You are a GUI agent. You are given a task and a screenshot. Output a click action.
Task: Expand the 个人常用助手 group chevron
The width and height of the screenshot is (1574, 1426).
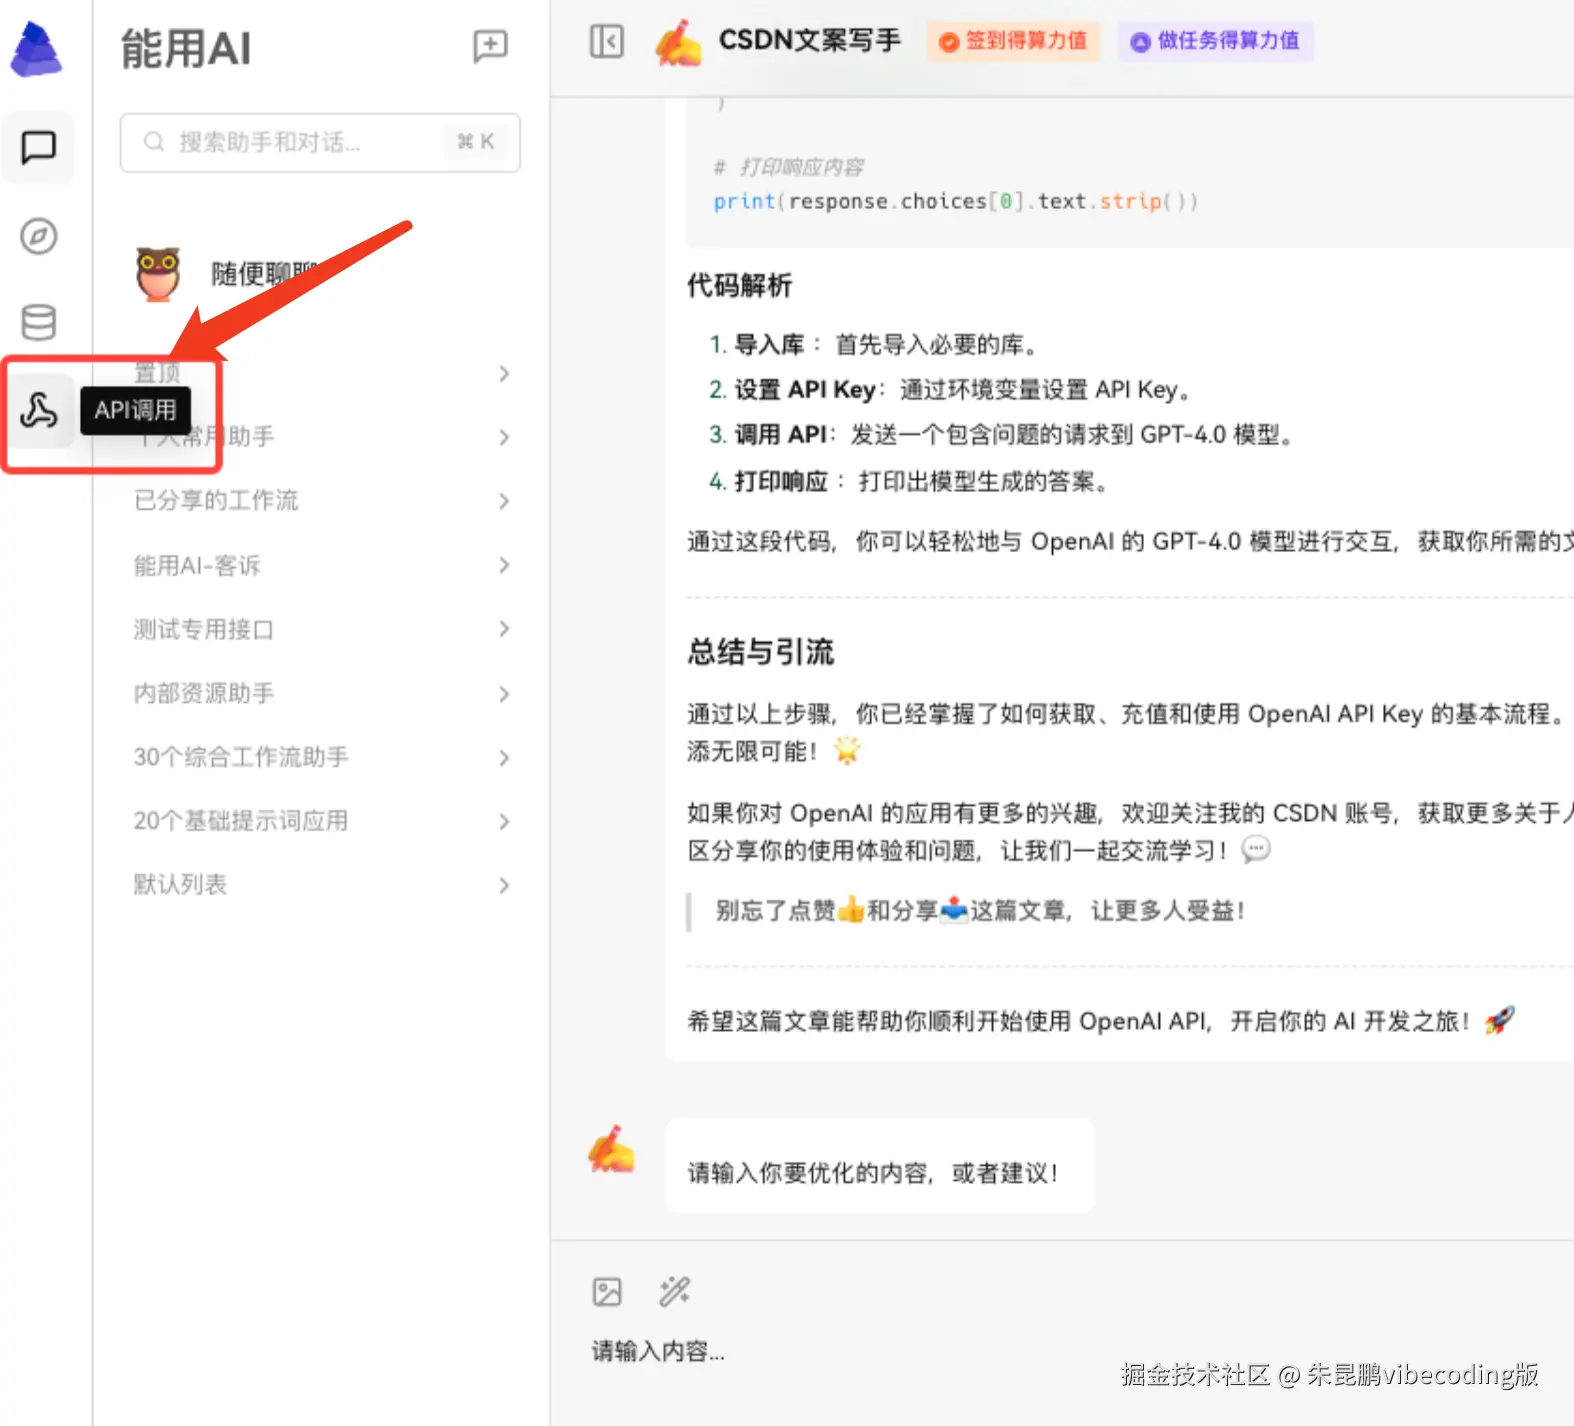tap(504, 437)
